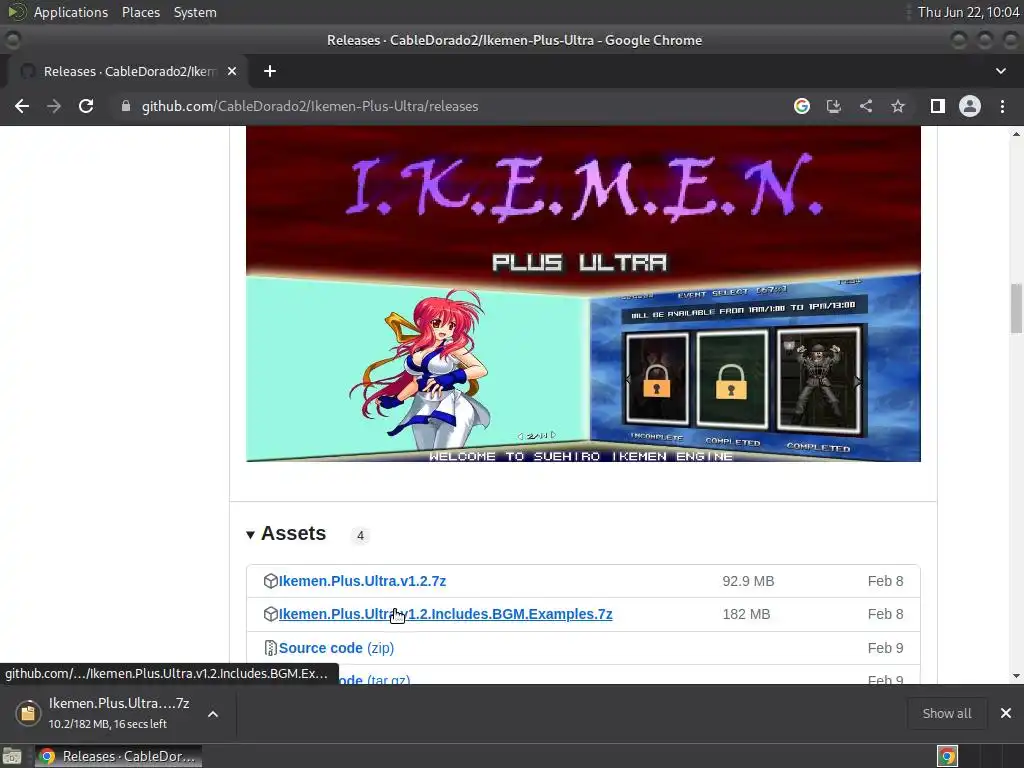
Task: Download Ikemen.Plus.Ultra.v1.2.7z
Action: 362,581
